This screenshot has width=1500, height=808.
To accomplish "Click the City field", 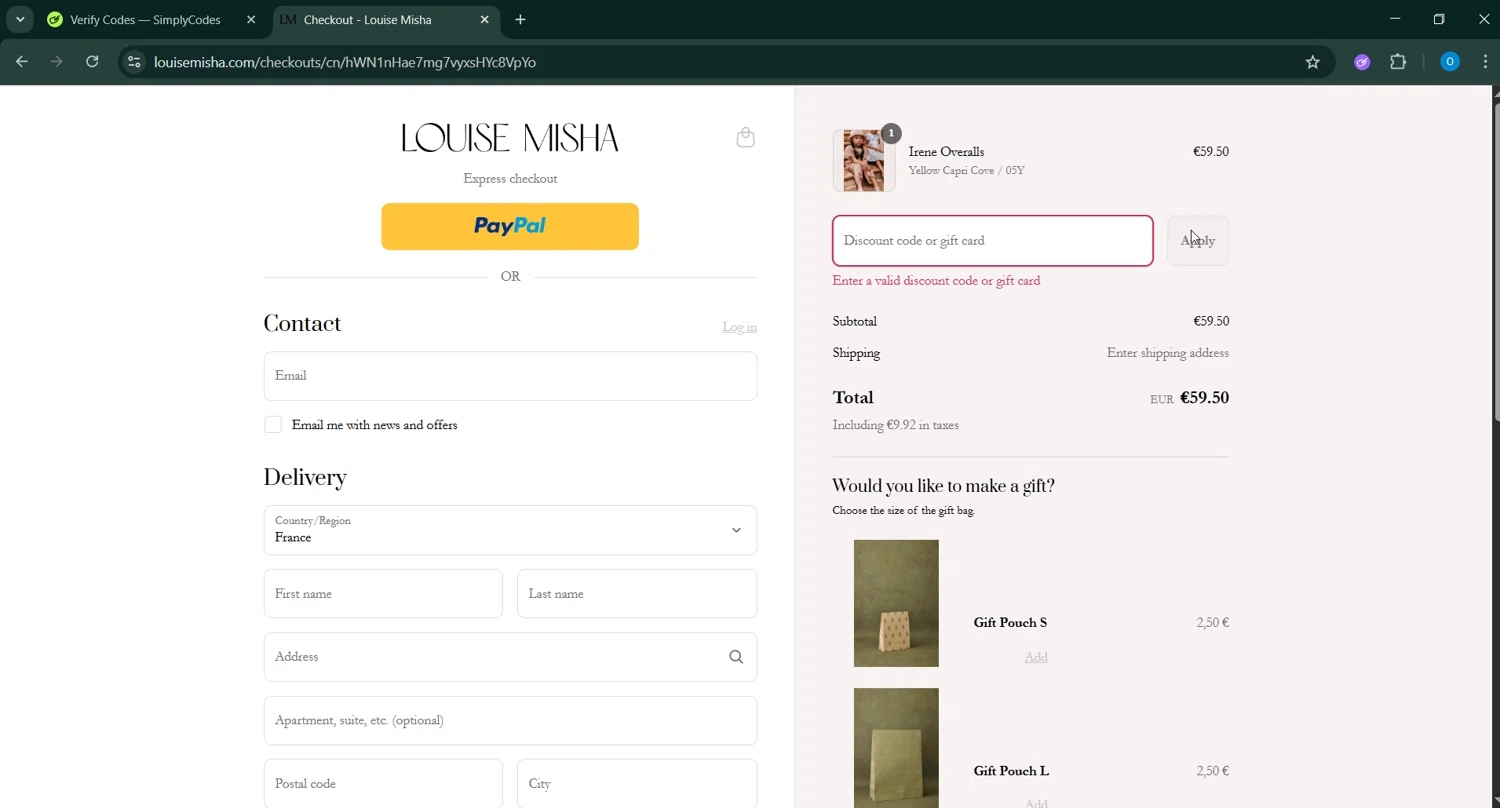I will 637,784.
